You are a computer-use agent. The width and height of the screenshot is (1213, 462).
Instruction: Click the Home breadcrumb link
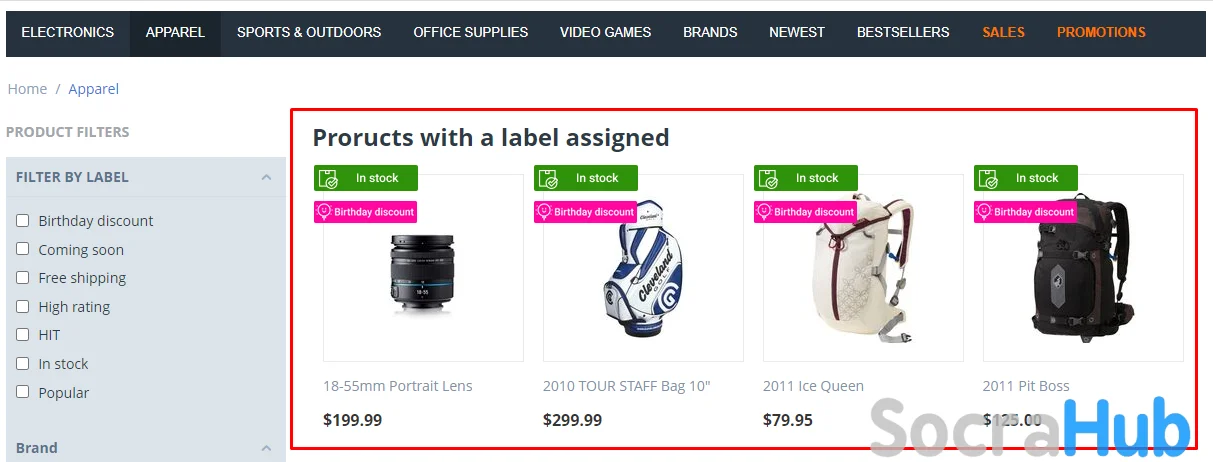point(27,89)
